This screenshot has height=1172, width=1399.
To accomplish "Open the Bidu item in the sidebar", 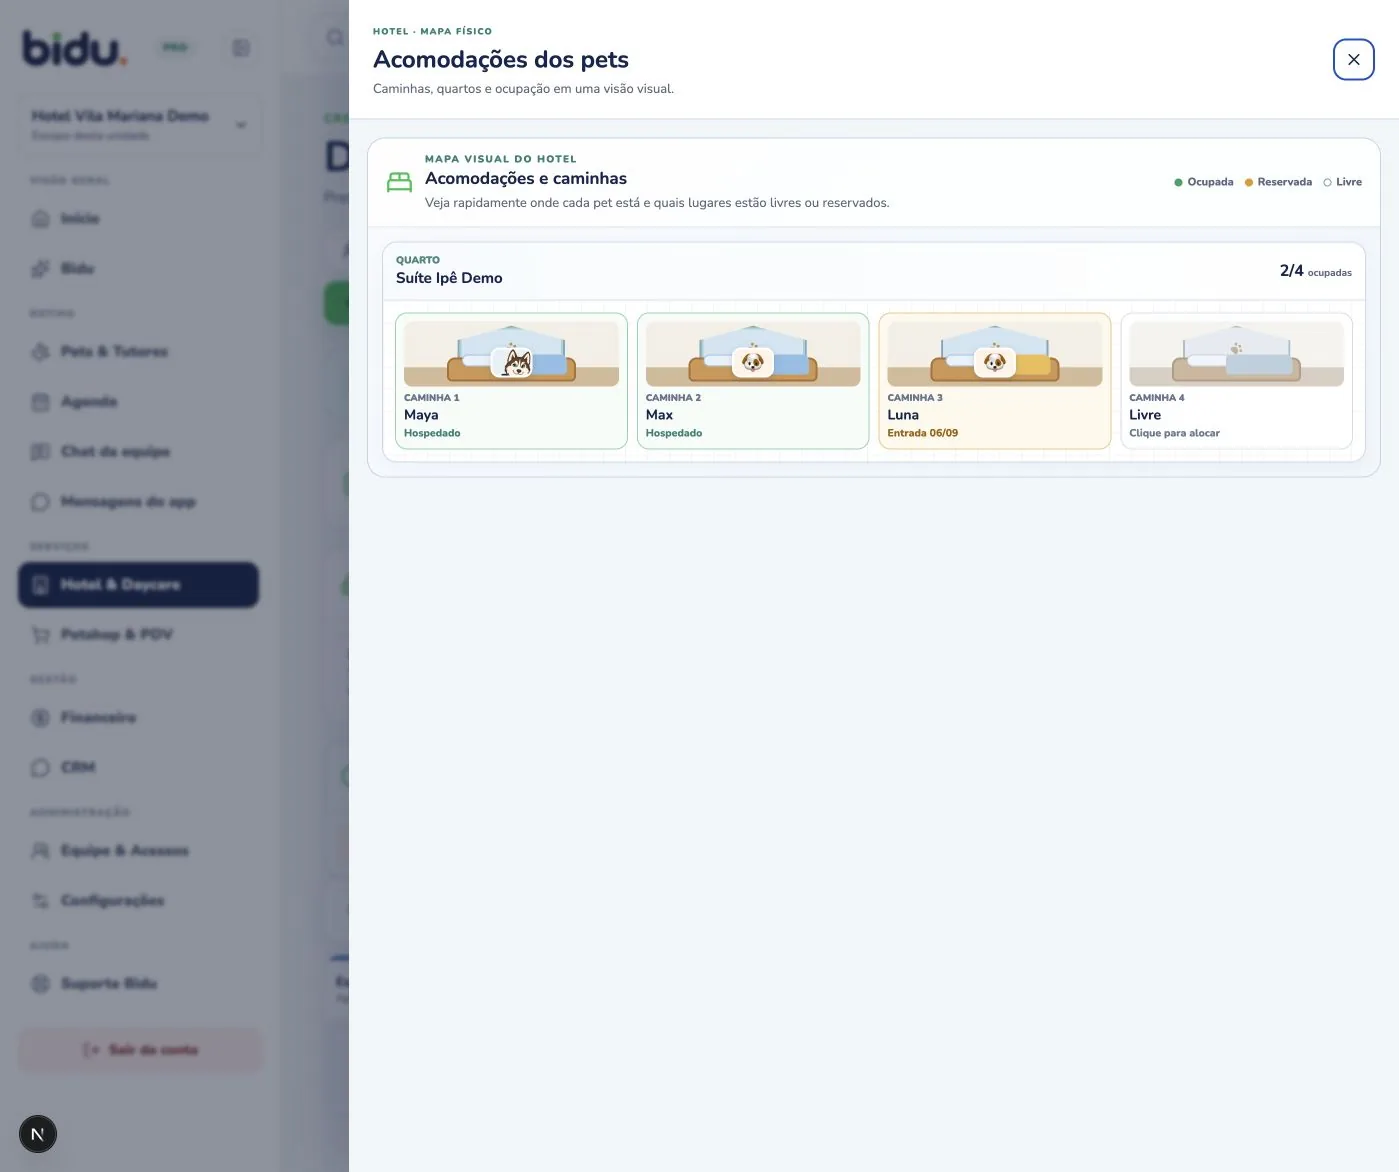I will (x=138, y=269).
